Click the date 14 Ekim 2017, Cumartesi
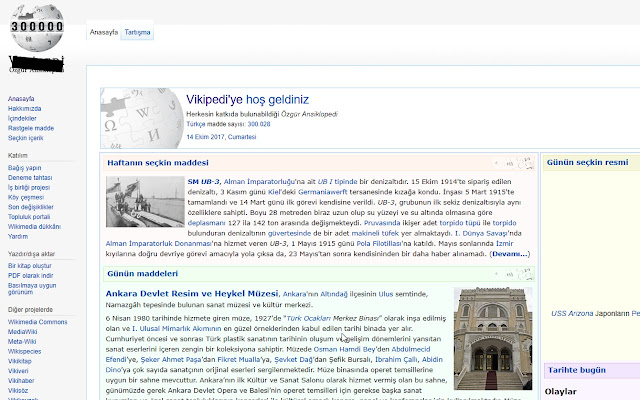The height and width of the screenshot is (400, 640). click(221, 137)
